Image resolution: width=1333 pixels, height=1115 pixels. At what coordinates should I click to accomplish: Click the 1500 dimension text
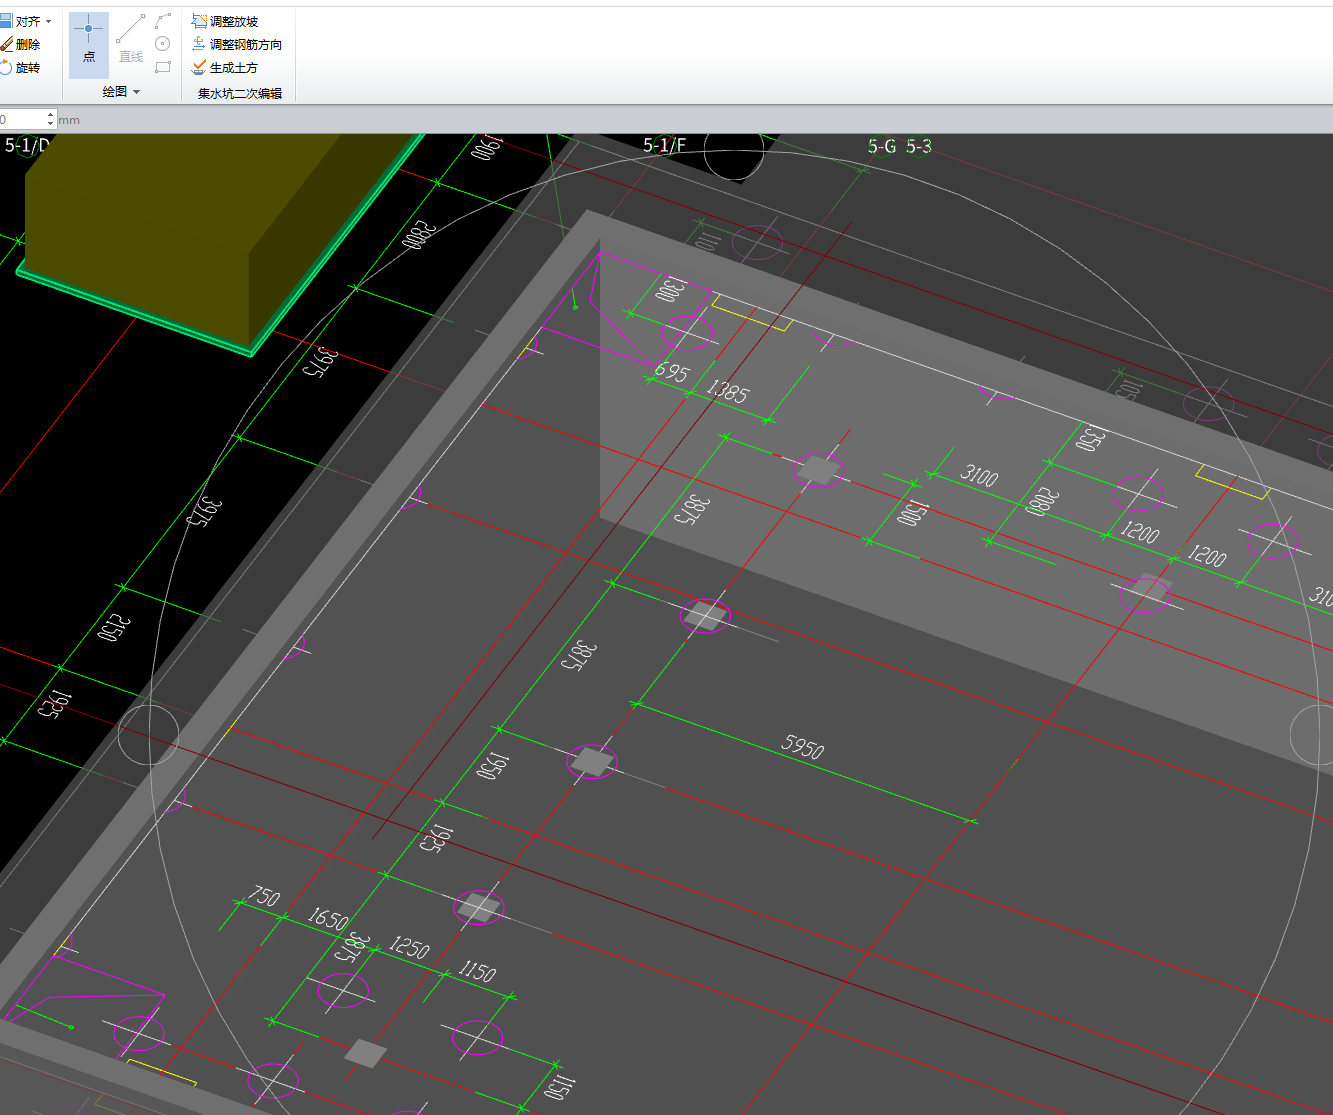click(x=911, y=514)
